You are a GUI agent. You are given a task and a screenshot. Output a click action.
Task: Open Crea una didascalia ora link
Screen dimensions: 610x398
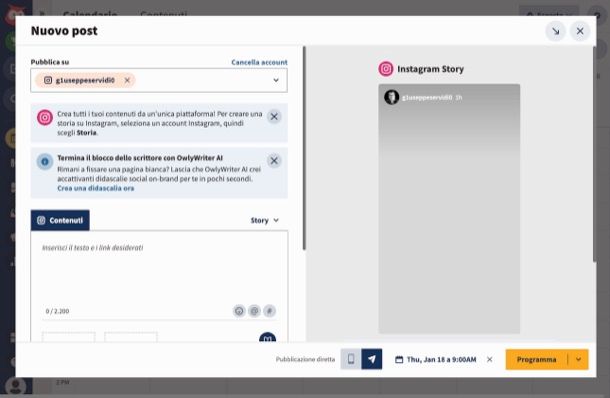[x=96, y=188]
